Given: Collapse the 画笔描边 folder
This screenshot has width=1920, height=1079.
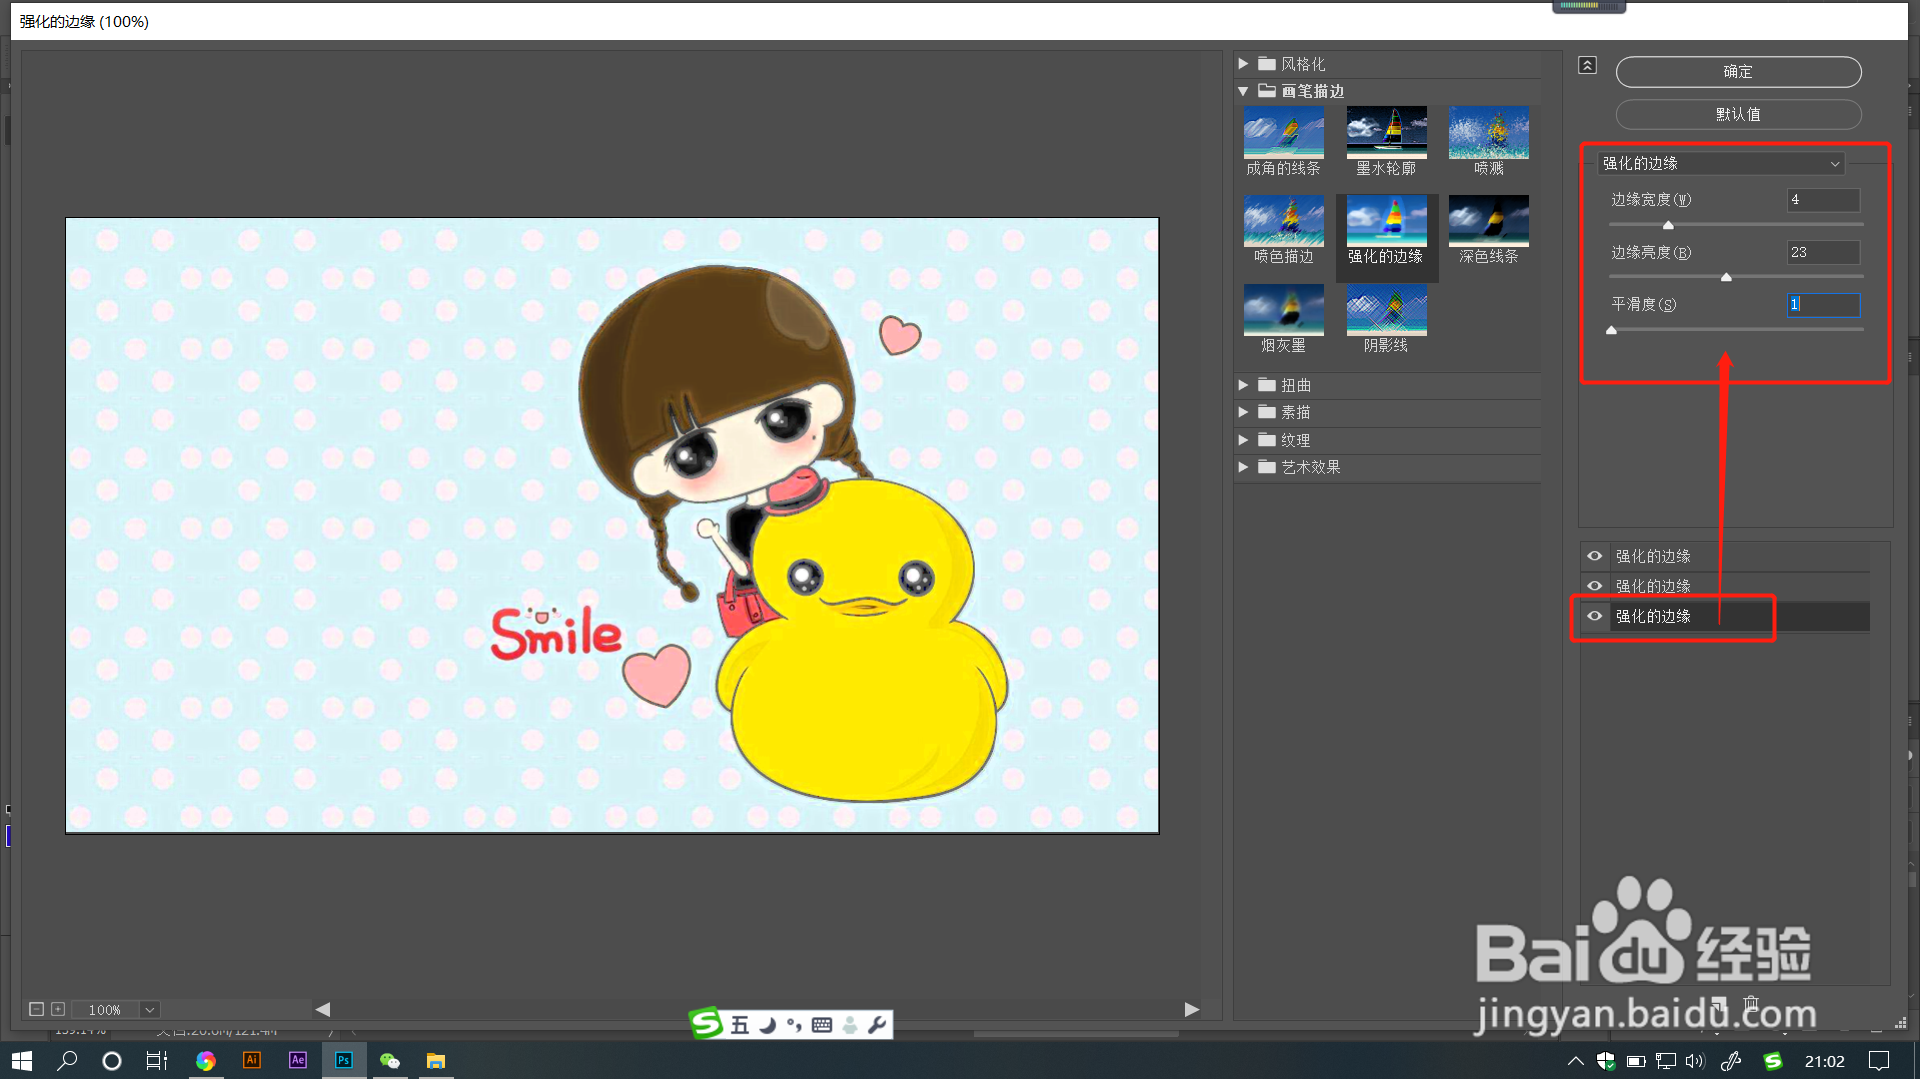Looking at the screenshot, I should [1243, 91].
